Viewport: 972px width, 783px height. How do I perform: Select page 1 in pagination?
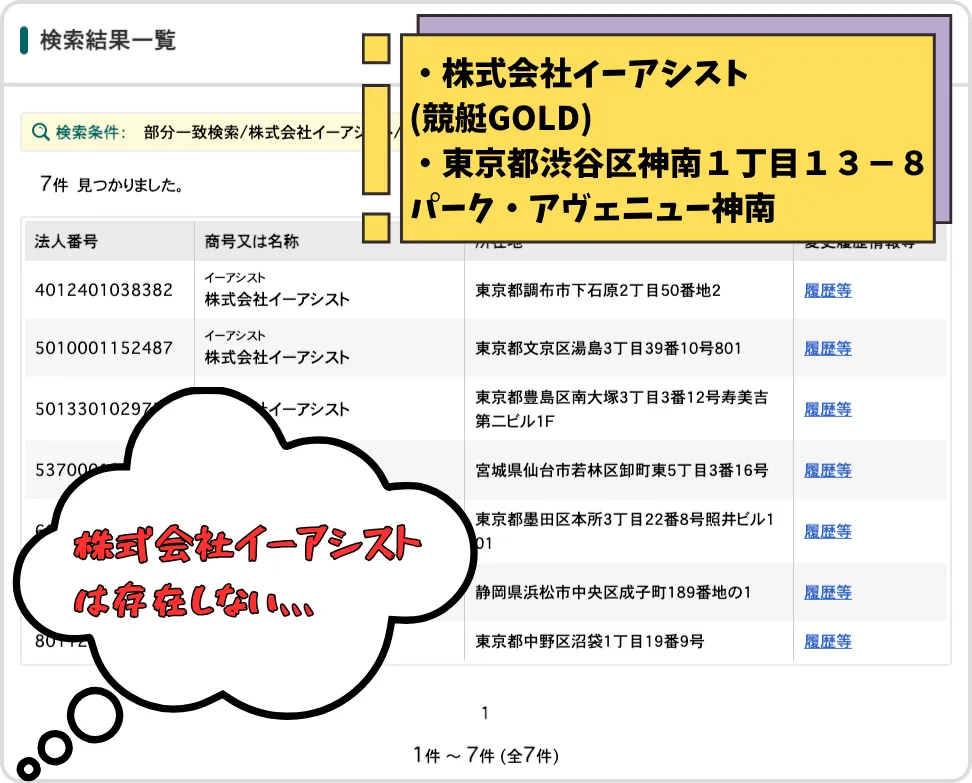484,713
